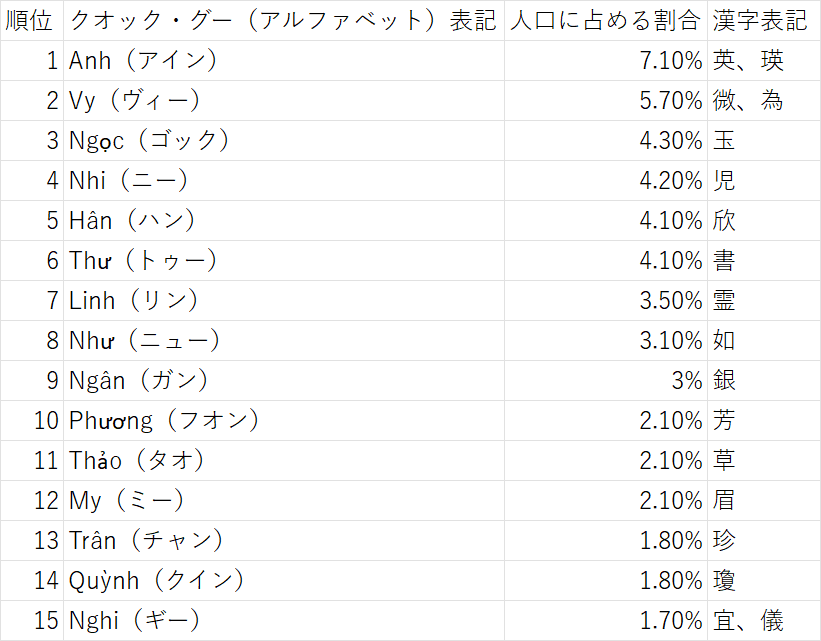This screenshot has height=641, width=821.
Task: Click the Thảo（タオ）name cell
Action: [284, 461]
